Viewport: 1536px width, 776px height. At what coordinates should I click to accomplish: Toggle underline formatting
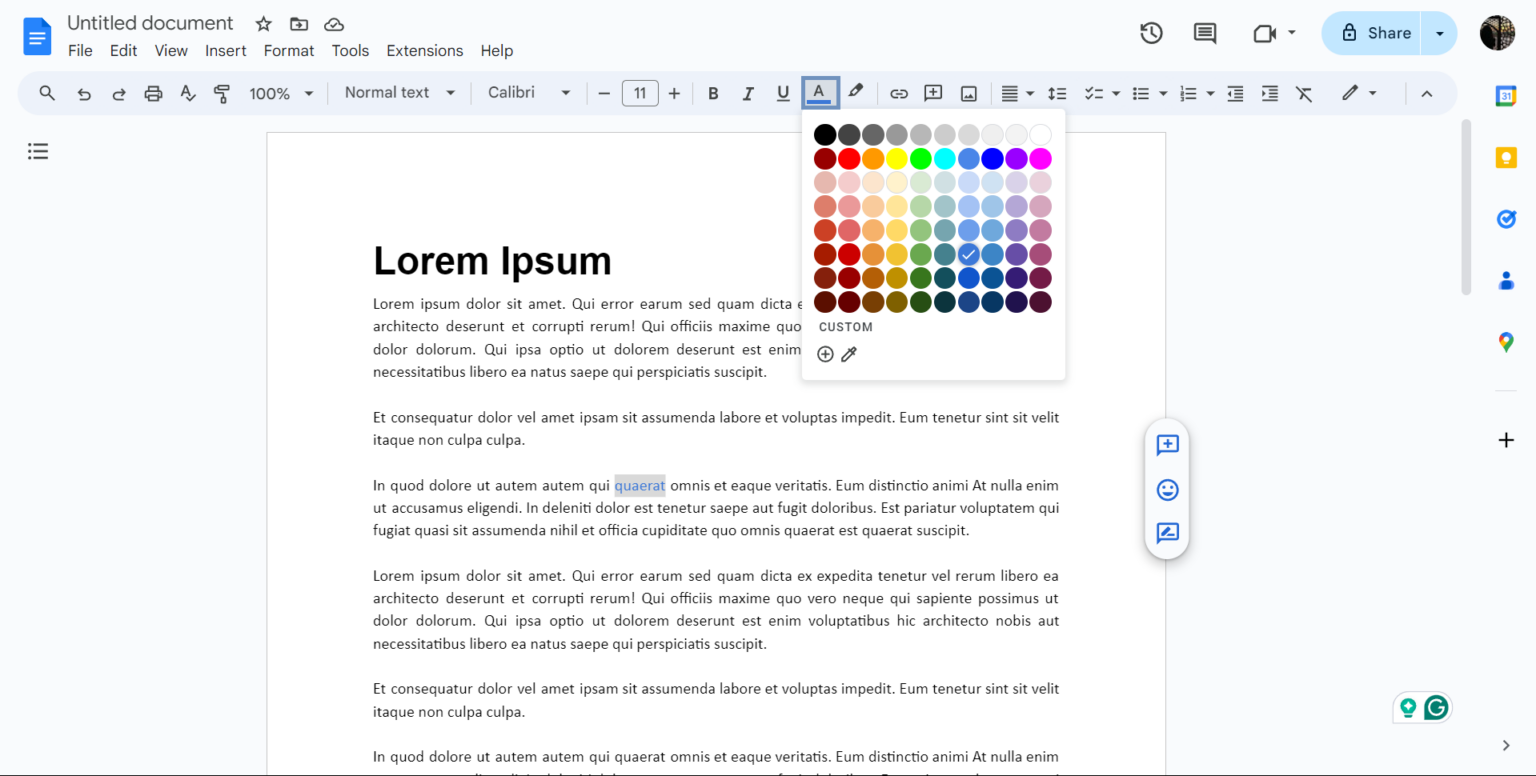click(783, 92)
